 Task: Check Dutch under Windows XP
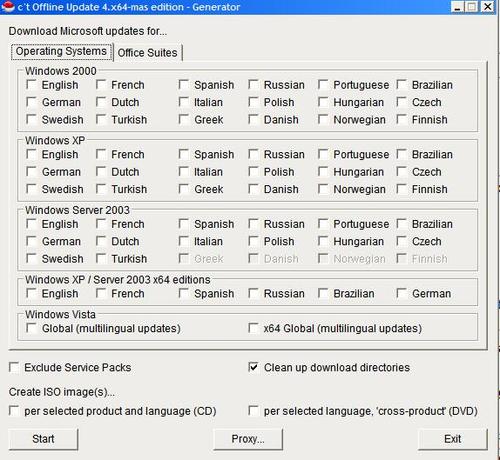click(101, 172)
